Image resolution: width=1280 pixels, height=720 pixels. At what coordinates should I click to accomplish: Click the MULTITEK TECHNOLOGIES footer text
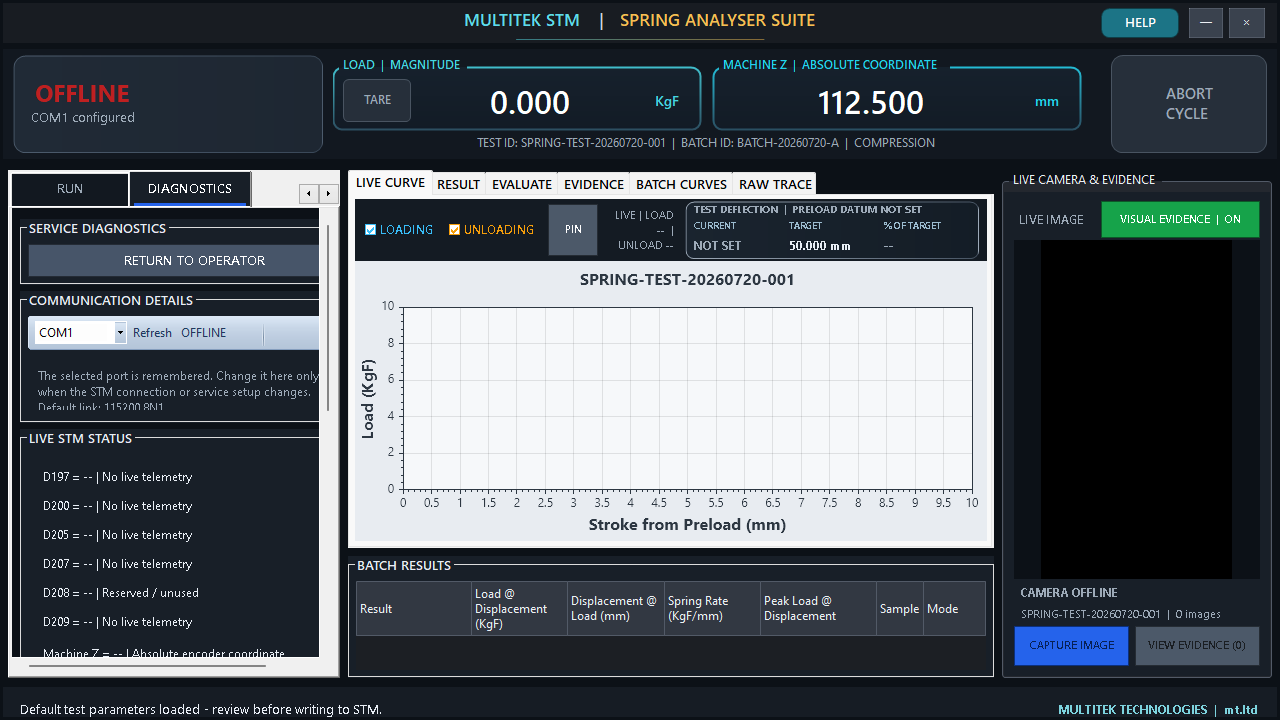coord(1133,710)
